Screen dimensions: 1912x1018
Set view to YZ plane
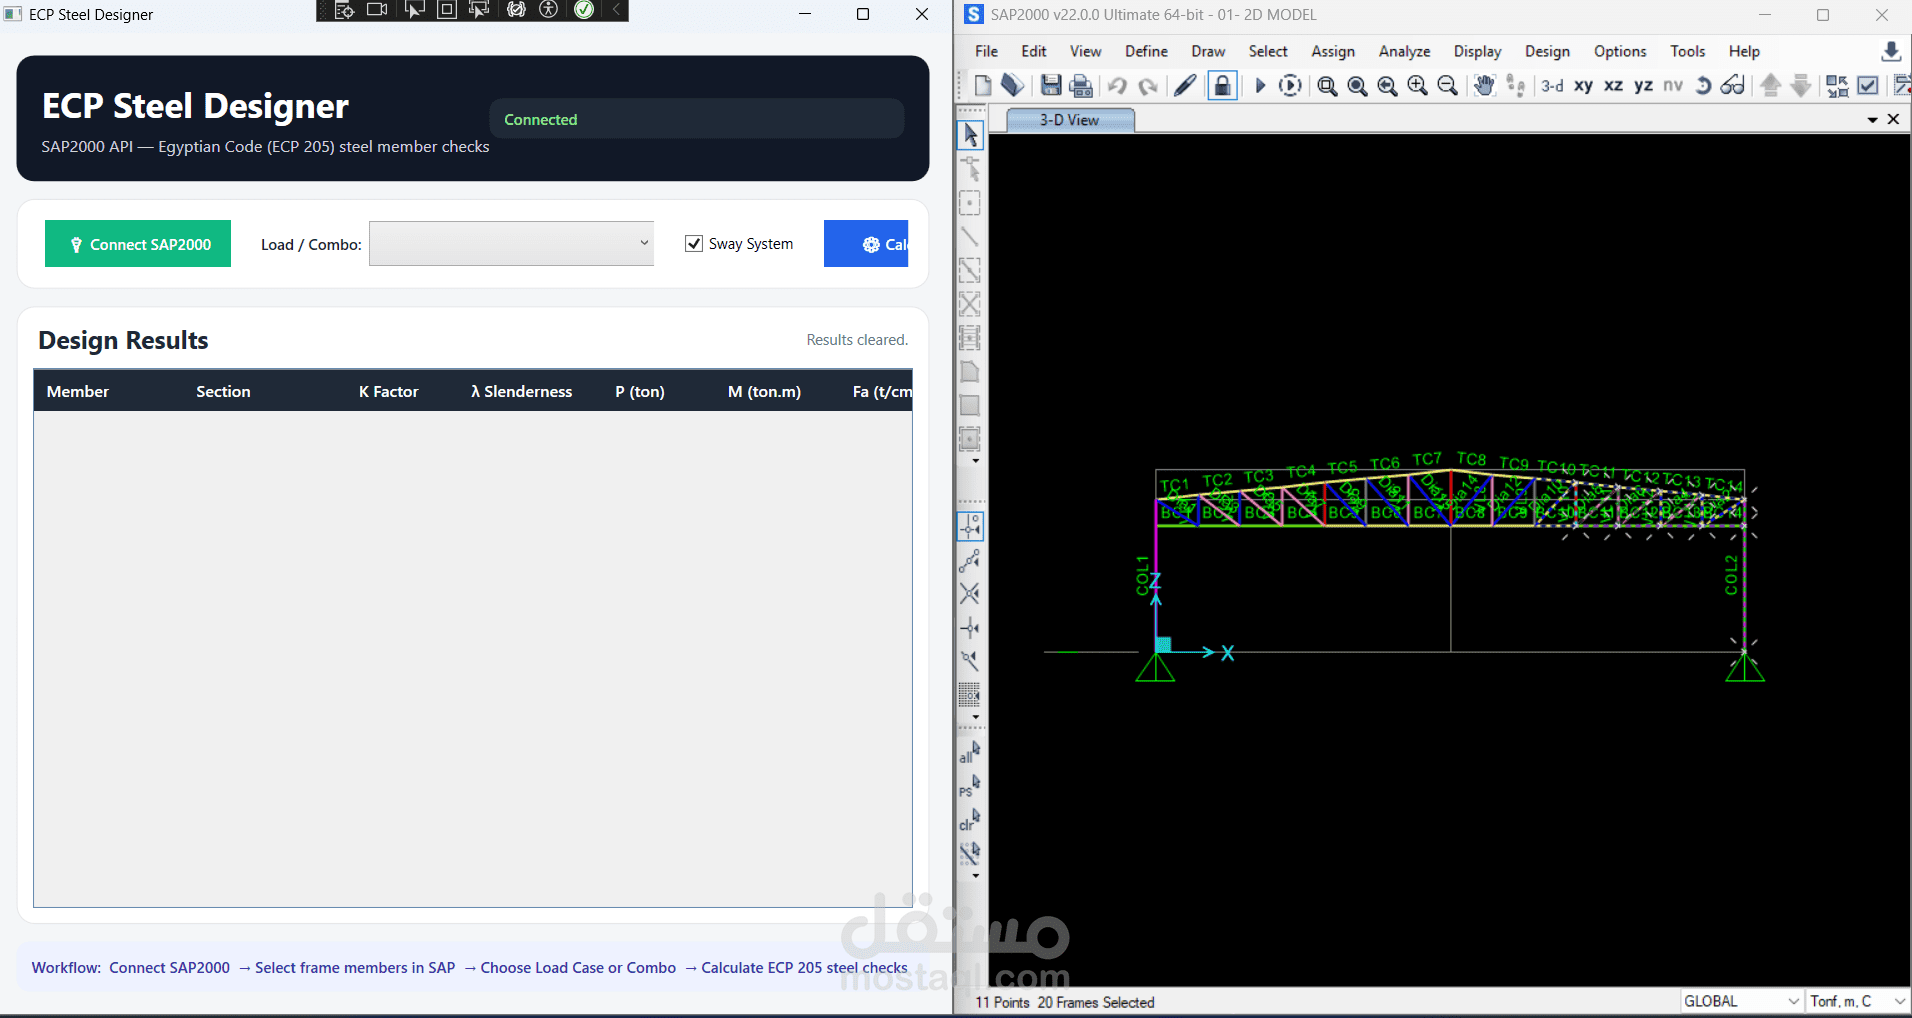(x=1643, y=86)
